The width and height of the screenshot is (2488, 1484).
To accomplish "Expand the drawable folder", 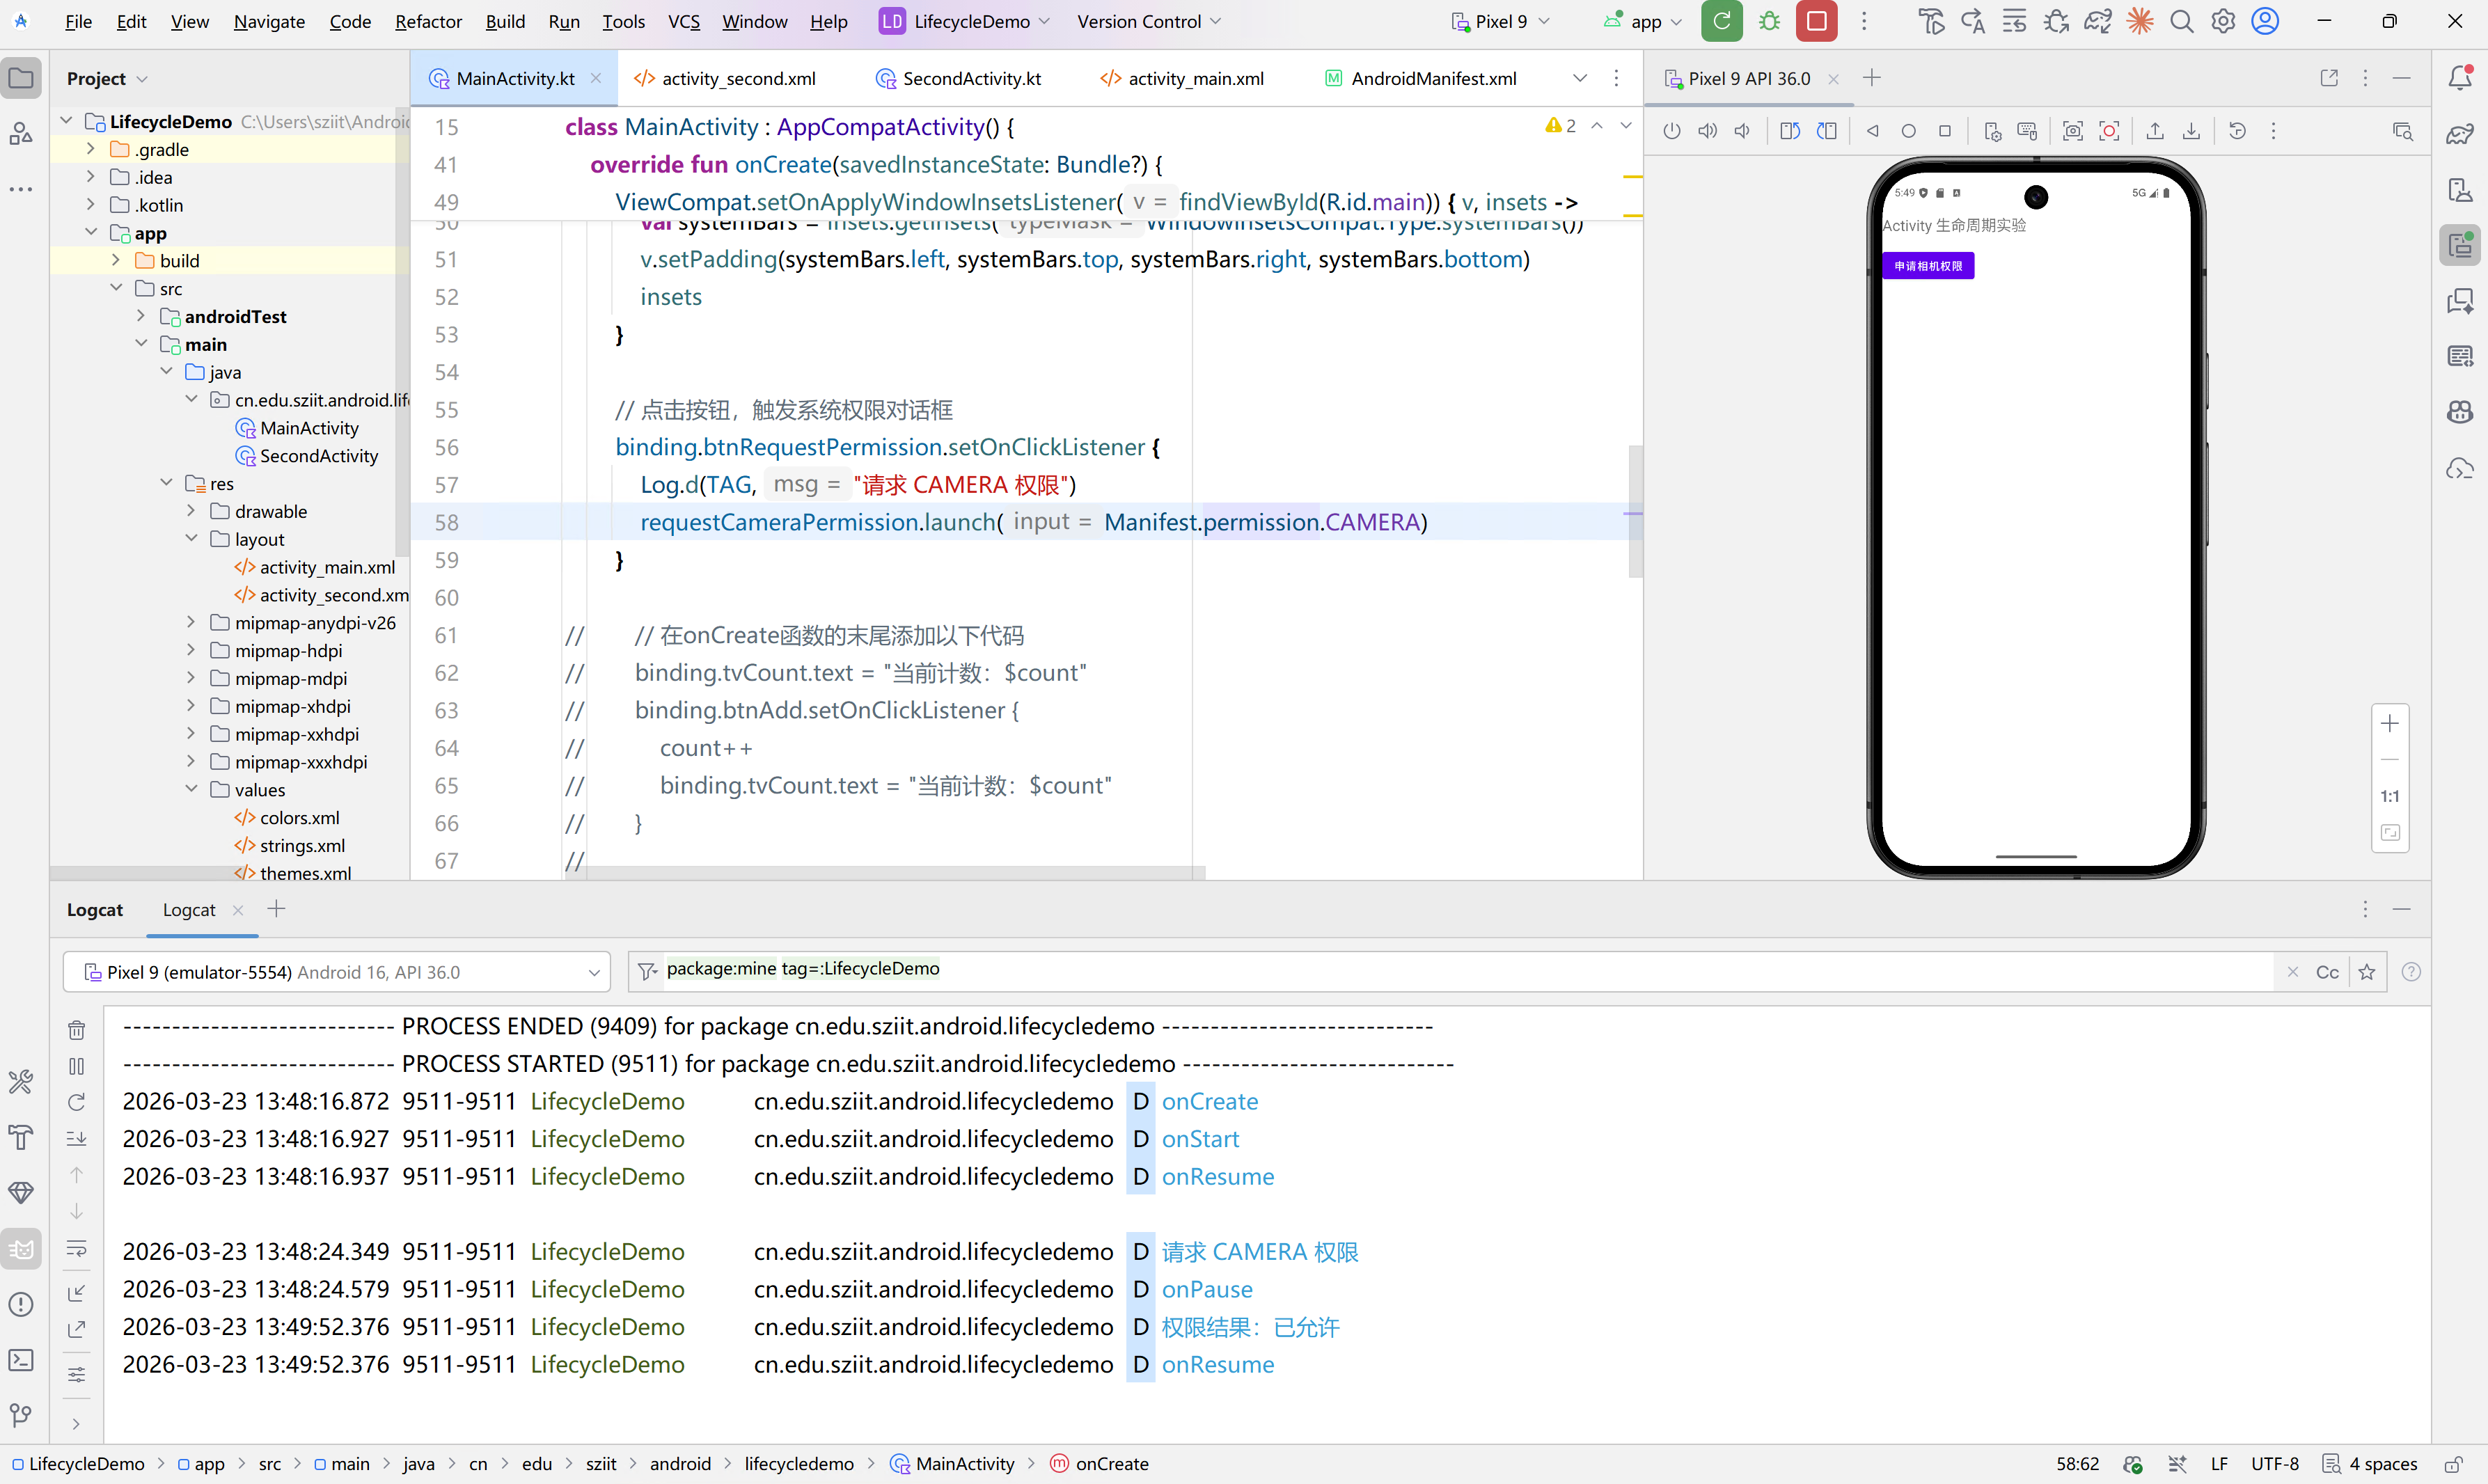I will point(191,511).
